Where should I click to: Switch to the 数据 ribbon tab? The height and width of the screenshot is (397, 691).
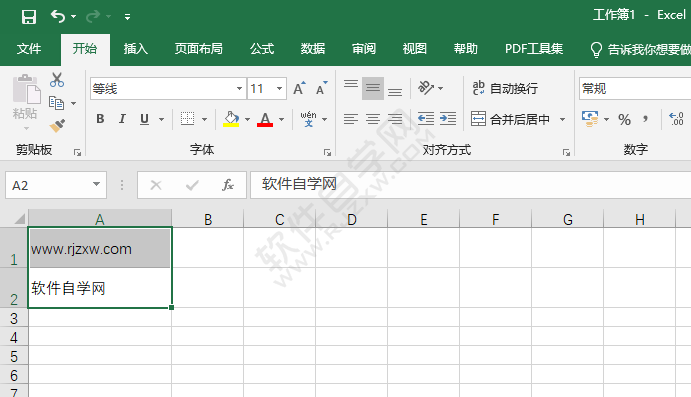click(313, 48)
